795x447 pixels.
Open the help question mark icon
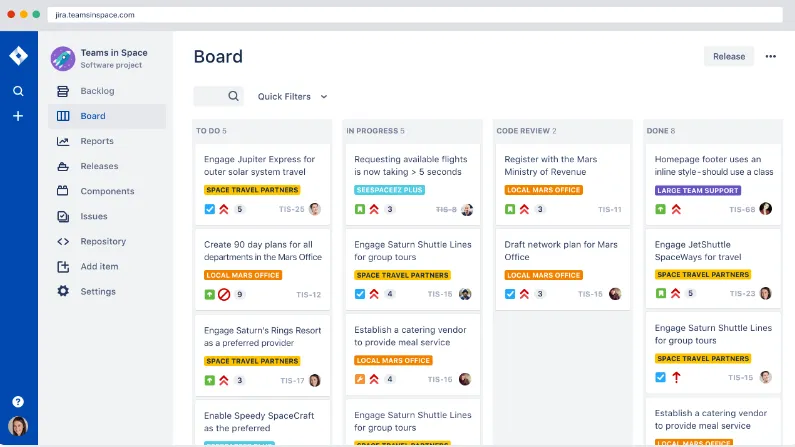(x=18, y=402)
